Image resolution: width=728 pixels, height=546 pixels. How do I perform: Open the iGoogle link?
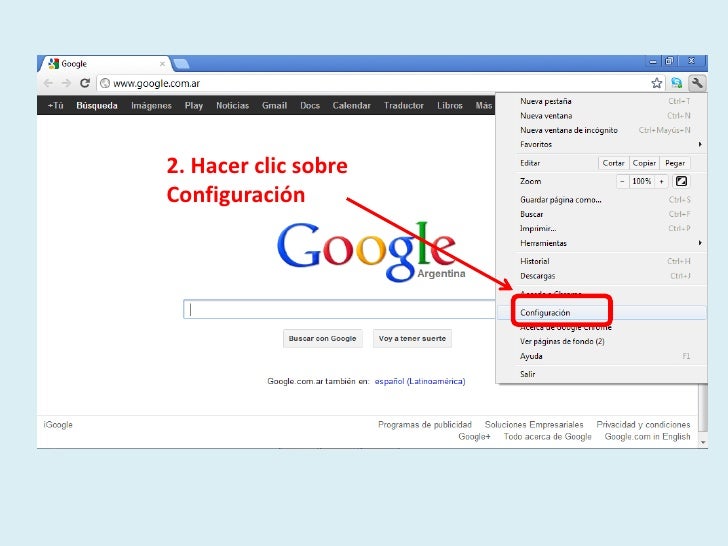pos(58,425)
